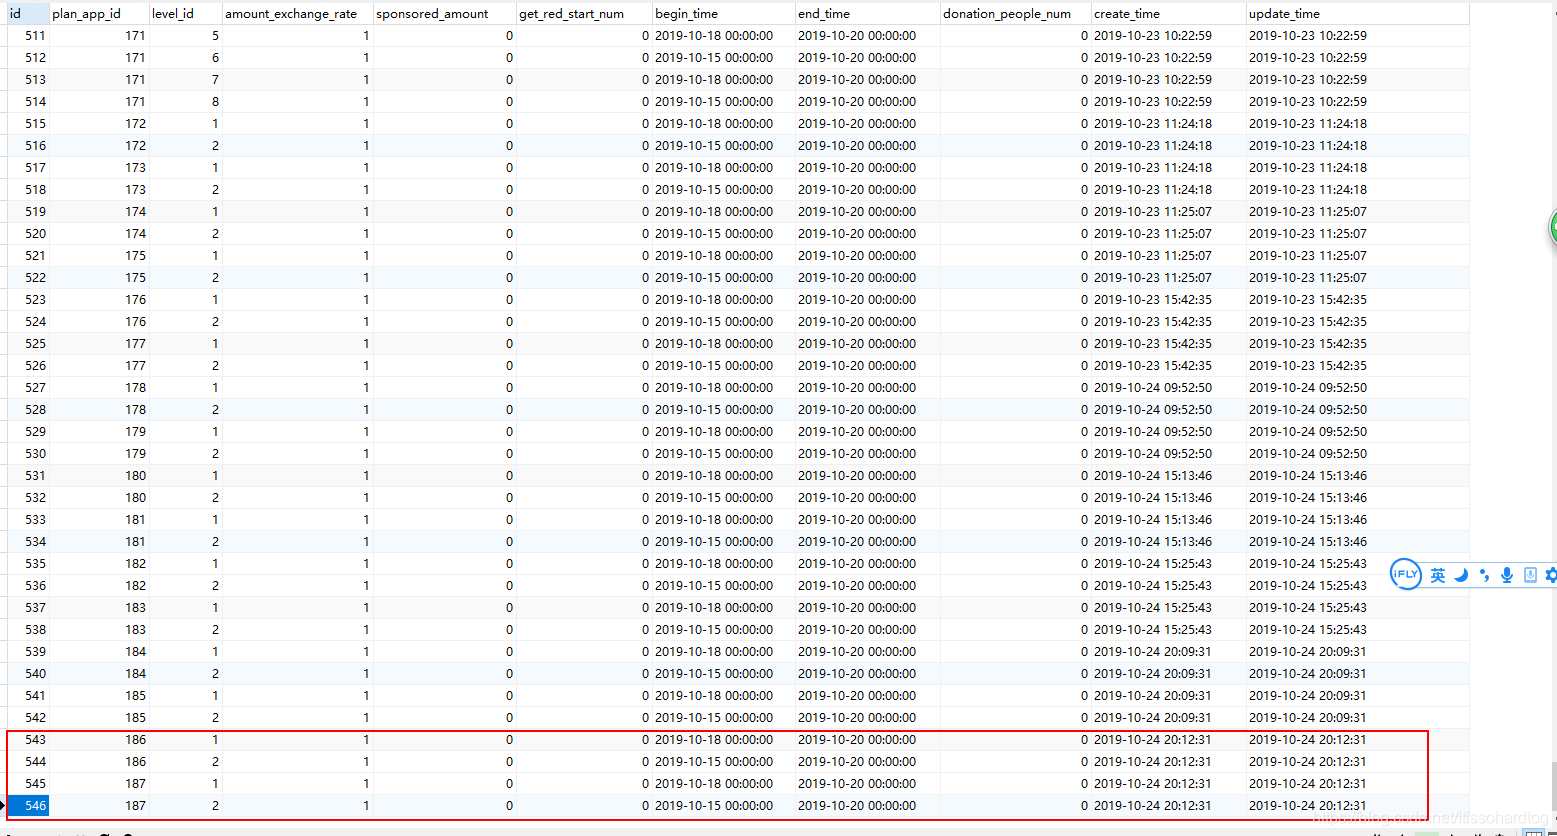Screen dimensions: 1557x836
Task: Select the begin_time column header
Action: (723, 14)
